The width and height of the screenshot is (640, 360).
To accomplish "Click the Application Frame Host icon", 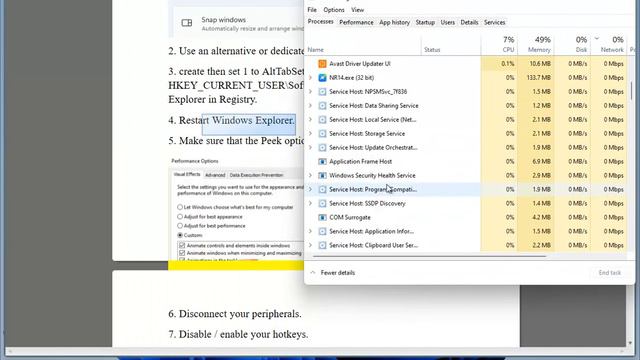I will (322, 162).
